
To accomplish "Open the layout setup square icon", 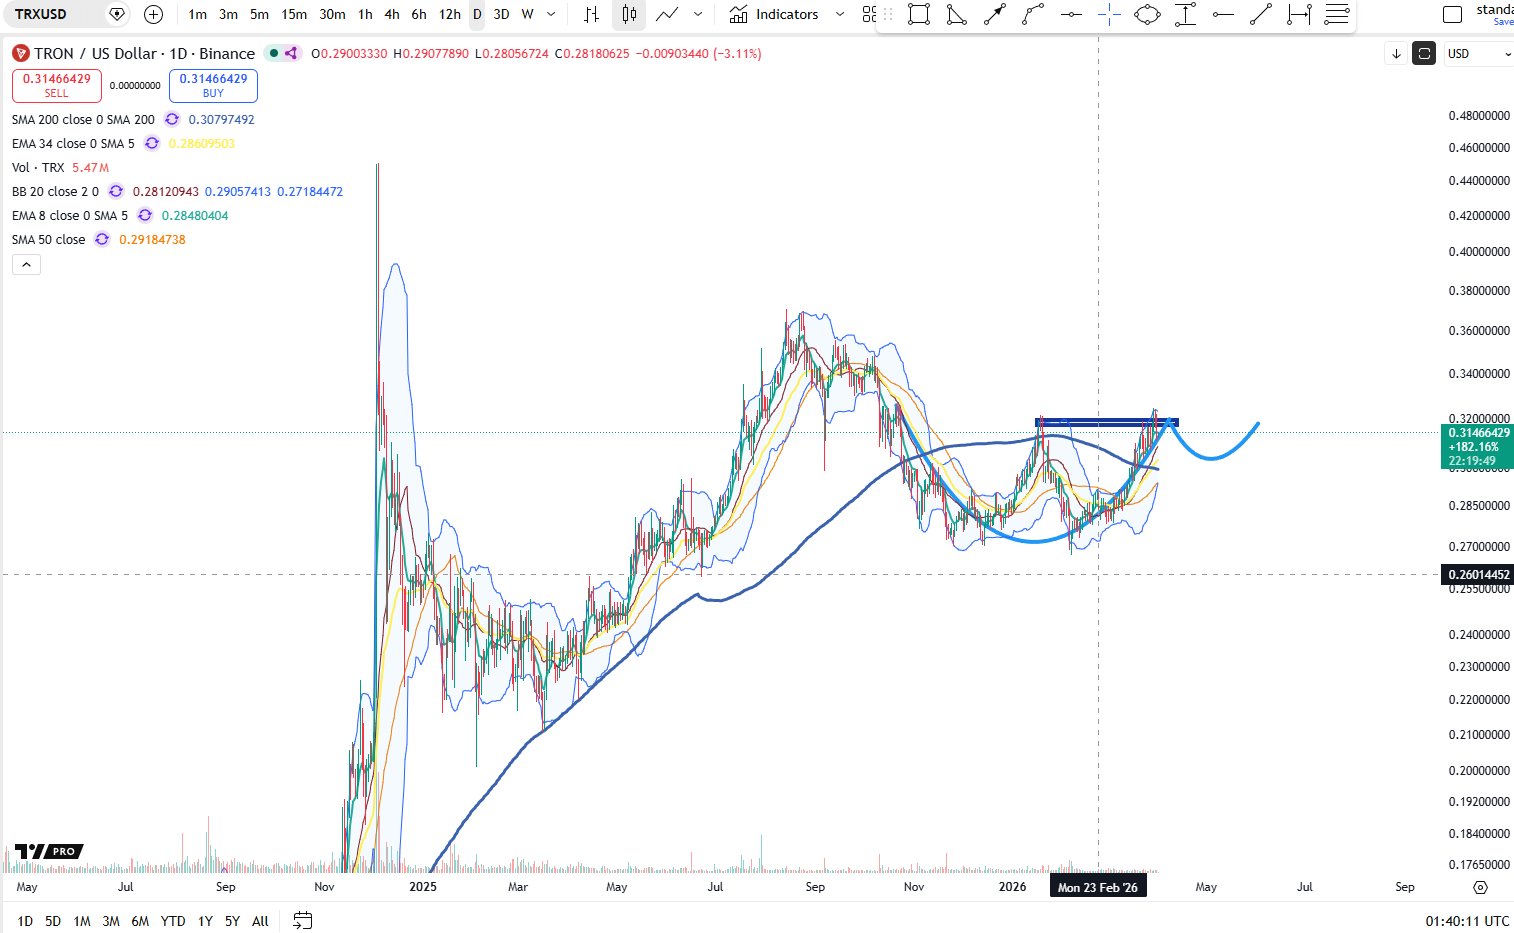I will coord(1452,14).
